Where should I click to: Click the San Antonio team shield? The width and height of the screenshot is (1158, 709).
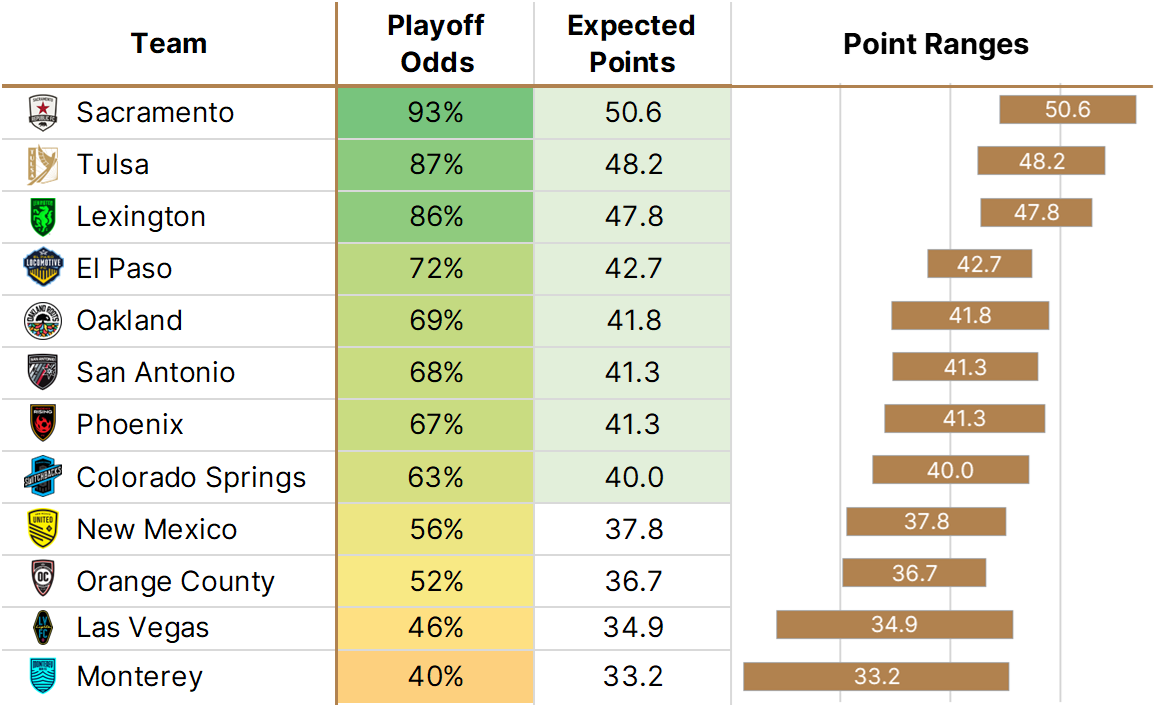43,373
